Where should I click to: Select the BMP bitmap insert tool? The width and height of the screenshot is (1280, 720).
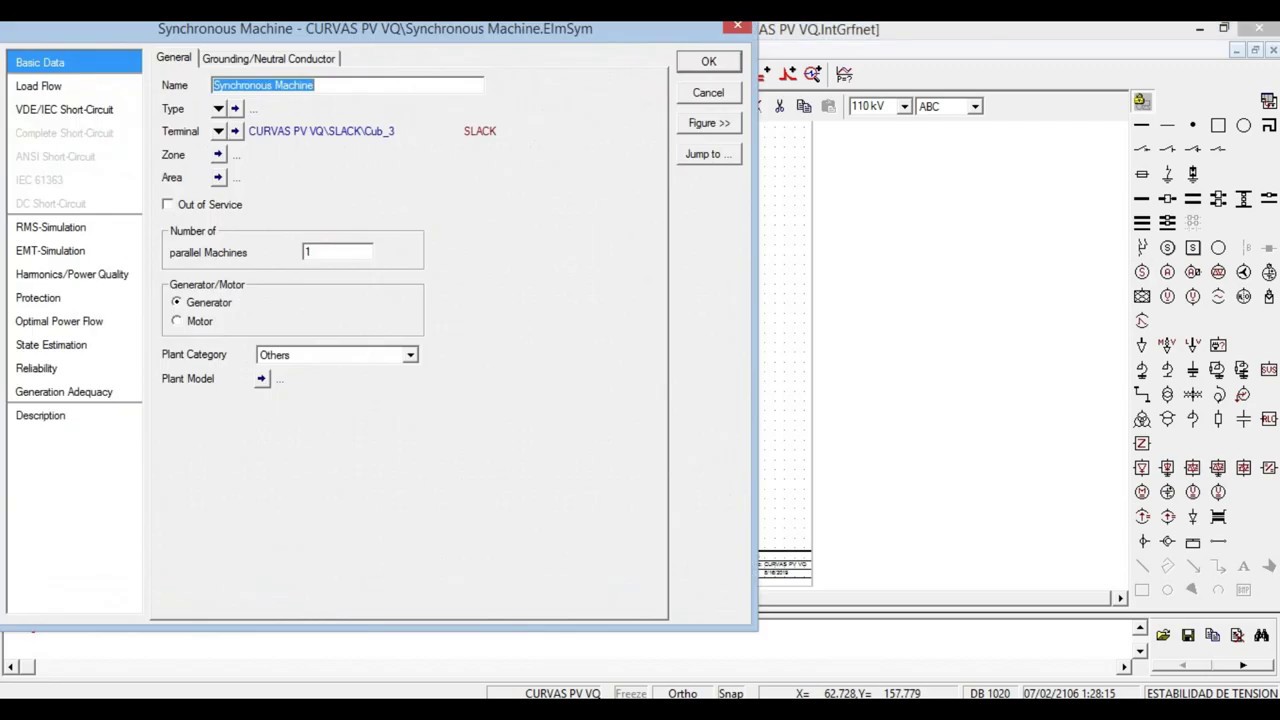click(x=1243, y=590)
